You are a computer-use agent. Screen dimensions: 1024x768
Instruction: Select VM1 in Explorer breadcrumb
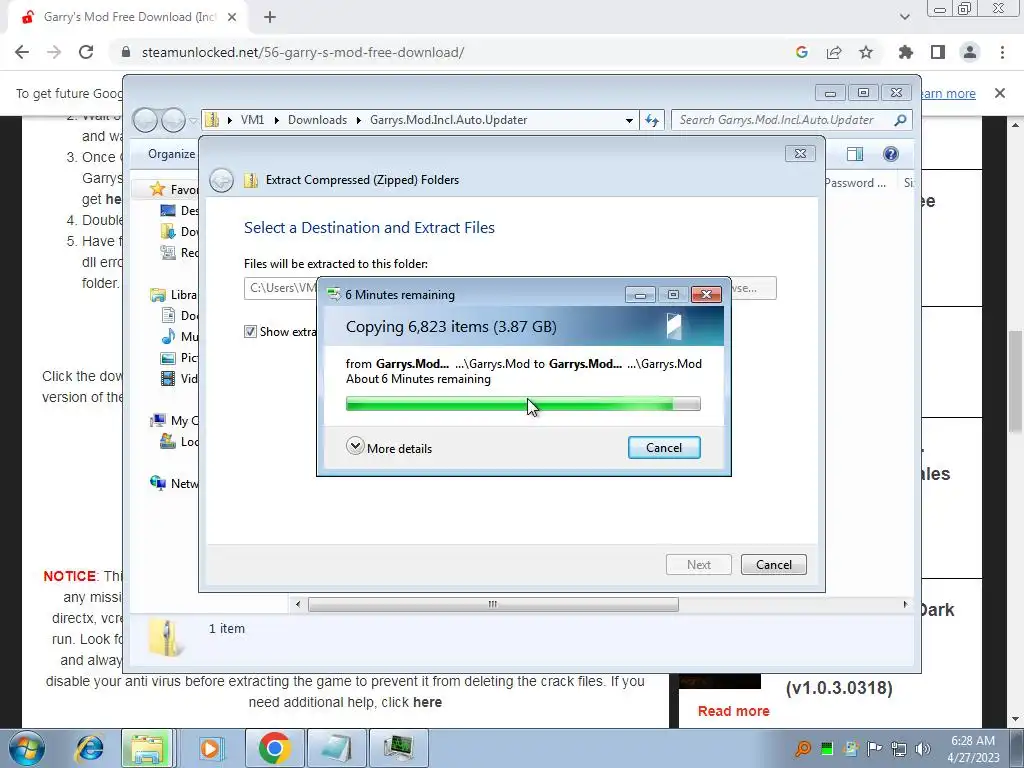[252, 120]
